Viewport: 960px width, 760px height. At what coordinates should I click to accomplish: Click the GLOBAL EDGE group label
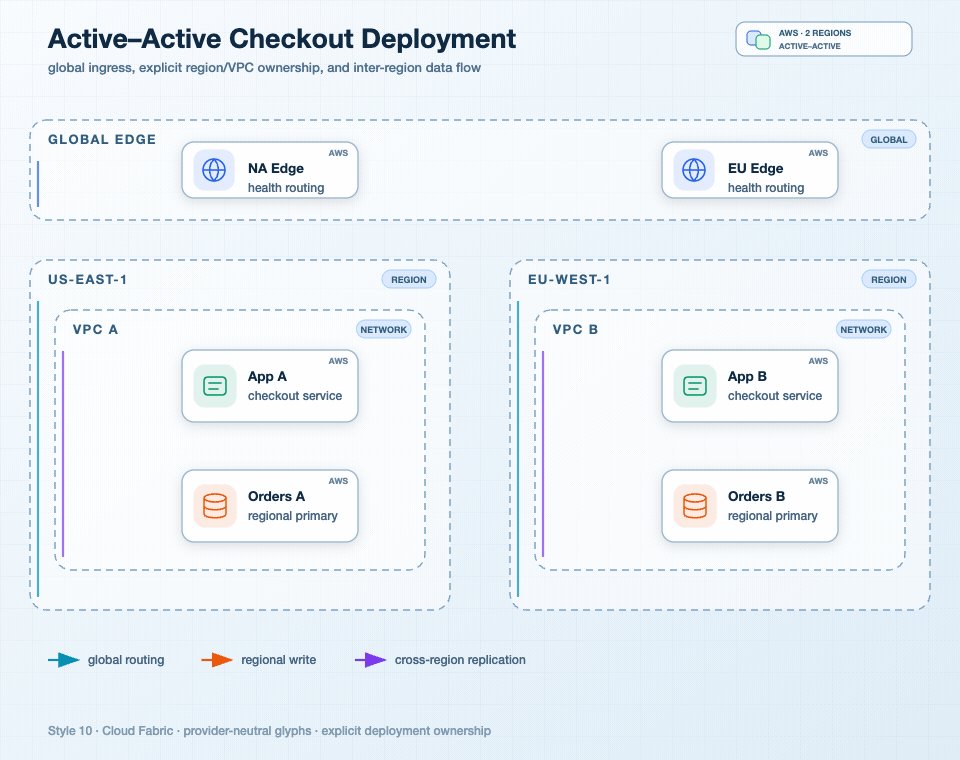pos(102,140)
